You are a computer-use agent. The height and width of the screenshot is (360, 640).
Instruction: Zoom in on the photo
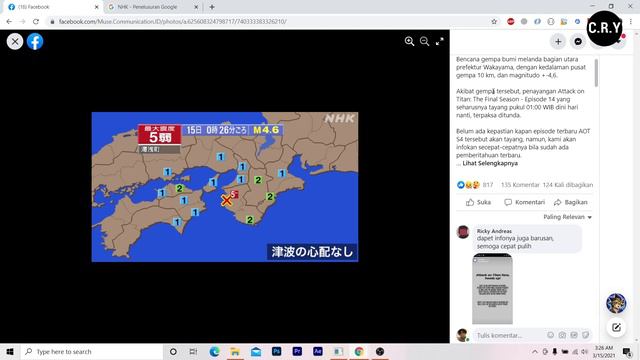409,41
